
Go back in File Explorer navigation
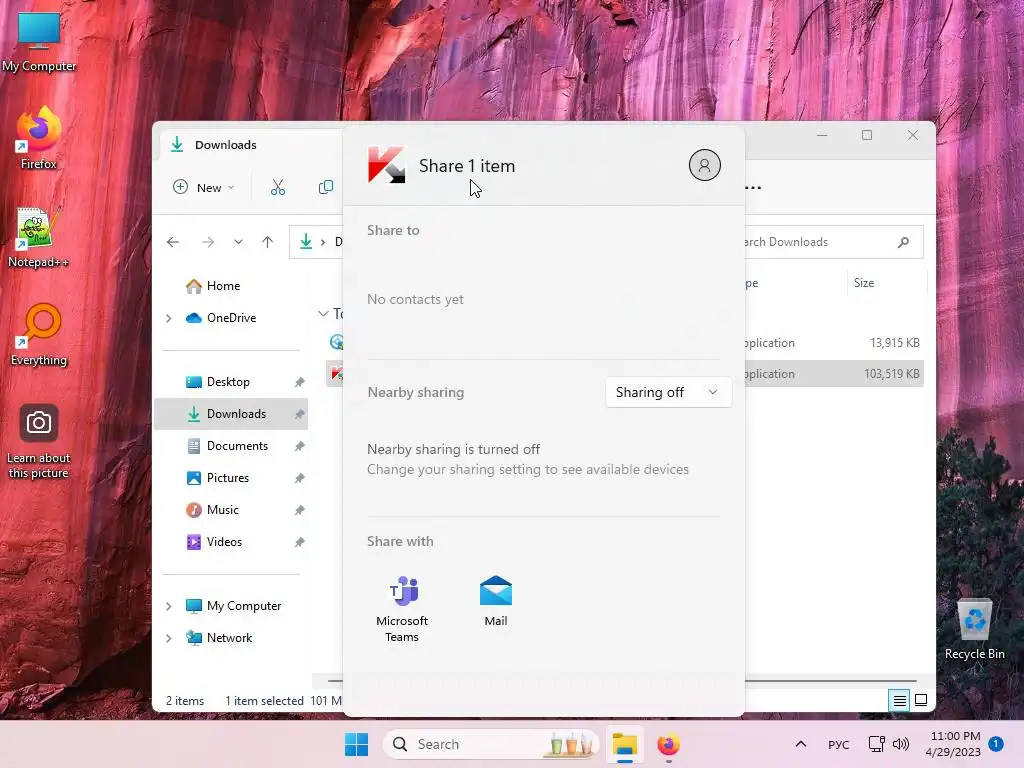tap(172, 242)
